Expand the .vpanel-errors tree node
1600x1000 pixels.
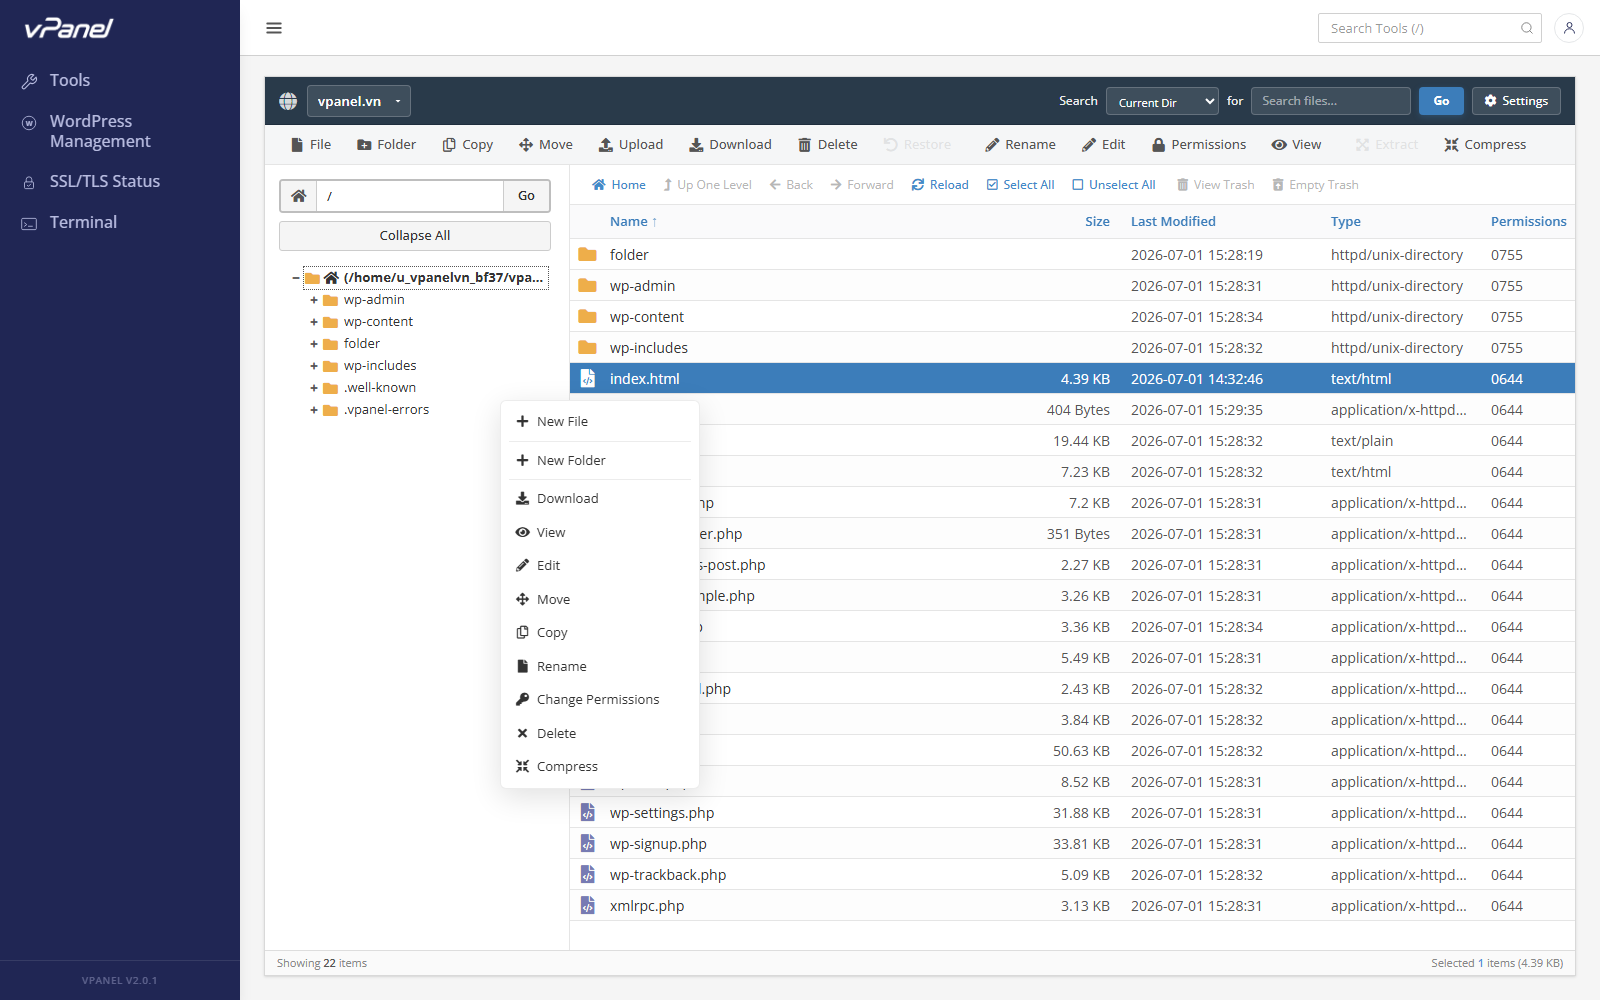coord(314,410)
